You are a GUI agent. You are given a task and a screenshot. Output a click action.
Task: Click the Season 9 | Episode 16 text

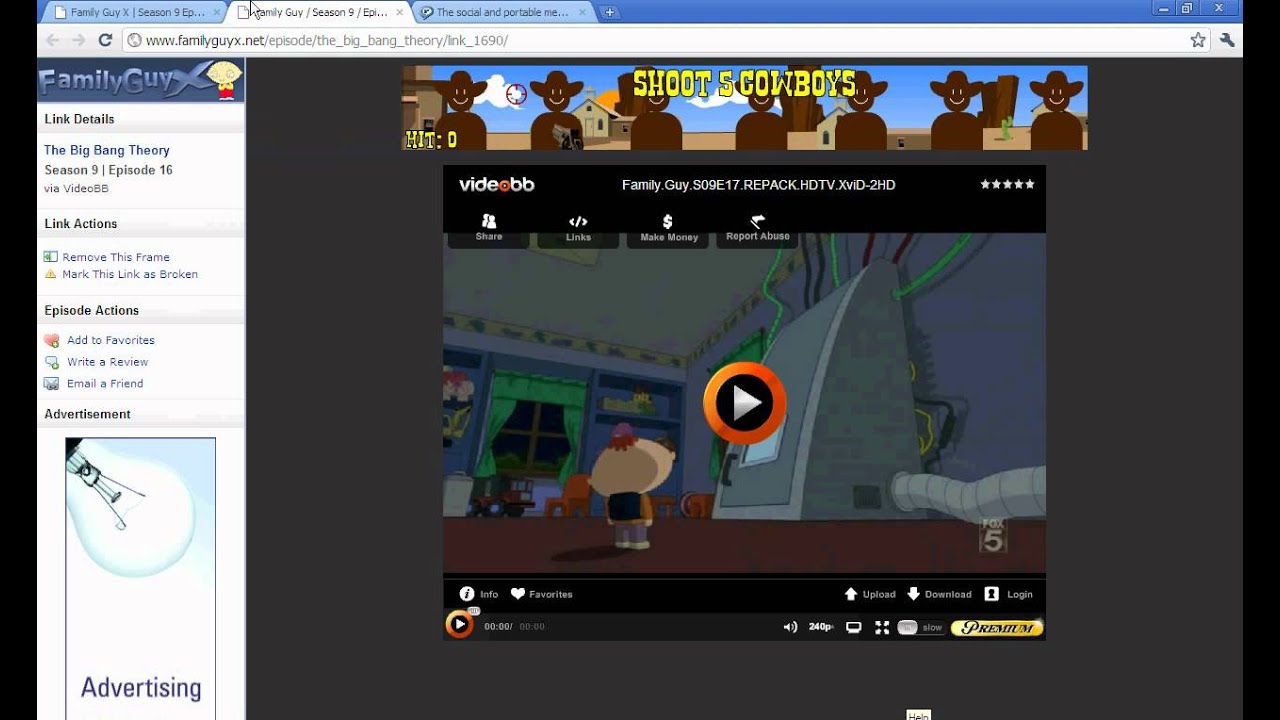(x=108, y=170)
